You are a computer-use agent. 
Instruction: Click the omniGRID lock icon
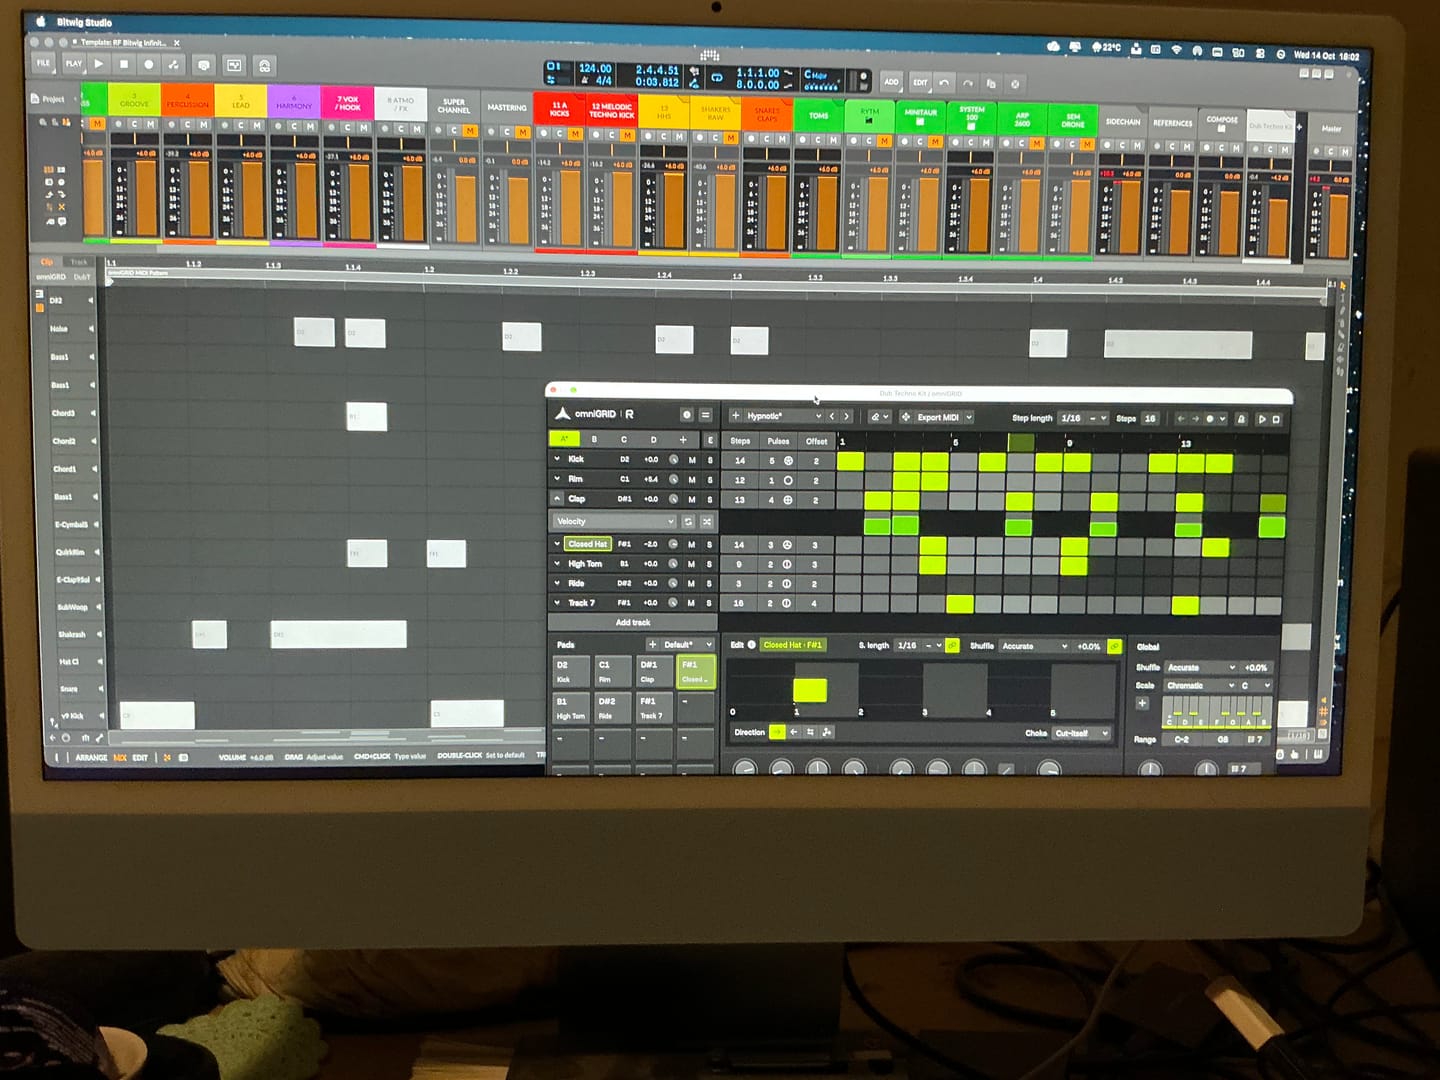pos(1241,419)
